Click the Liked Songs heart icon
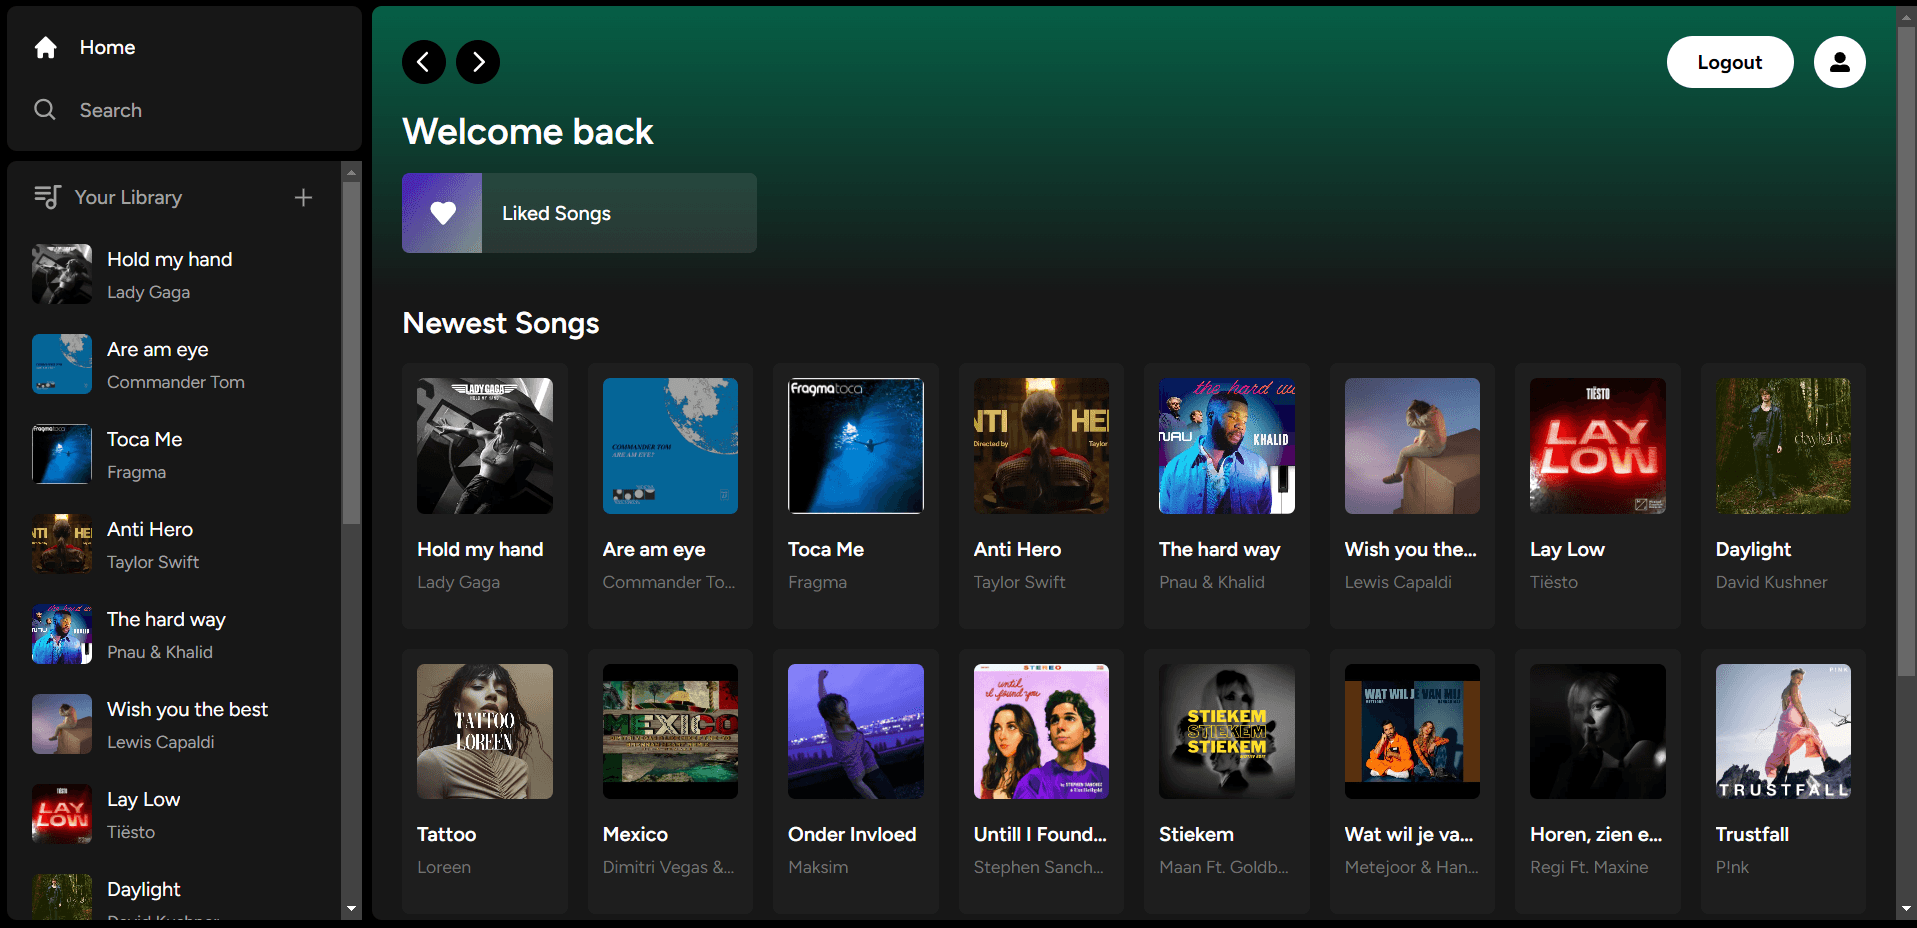Screen dimensions: 1917x928 [x=442, y=213]
